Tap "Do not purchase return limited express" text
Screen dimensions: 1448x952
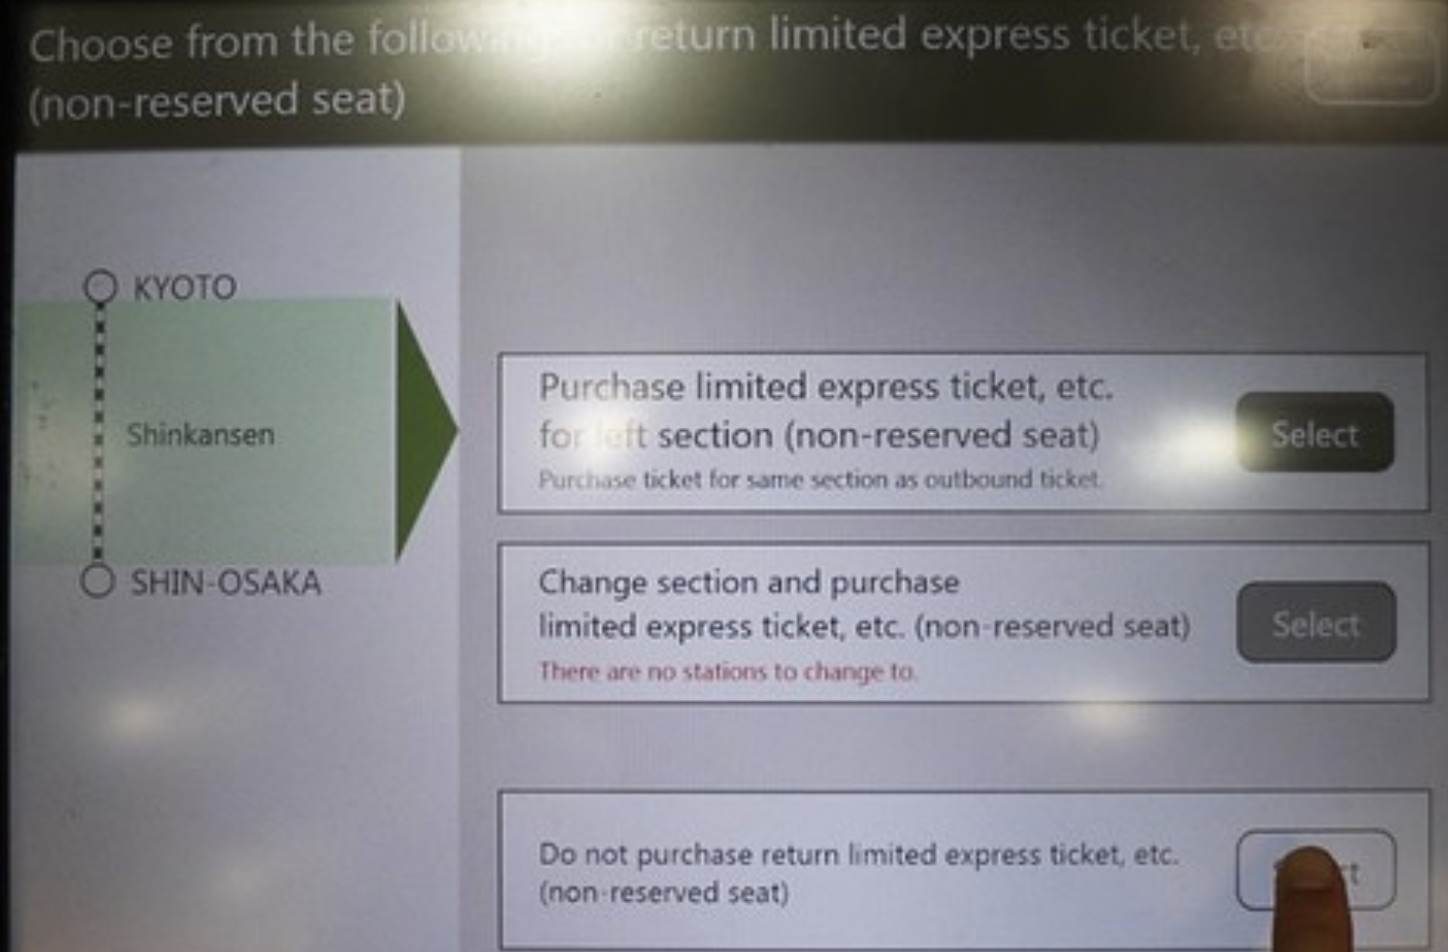(858, 855)
